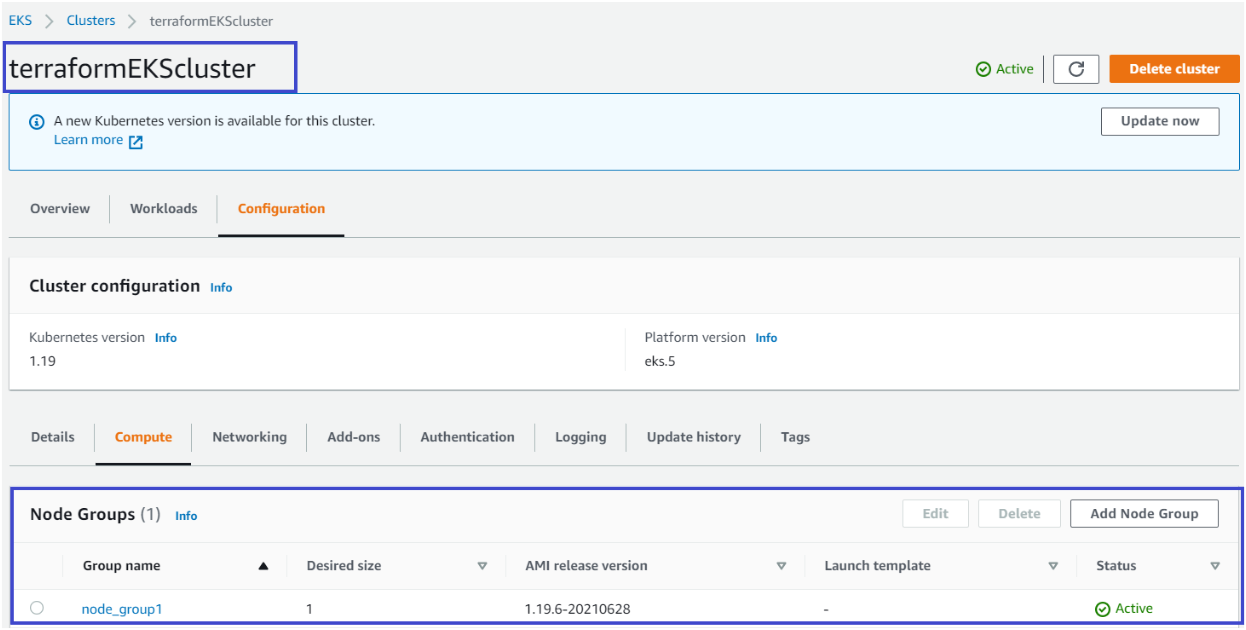Open Info link beside Cluster configuration
1246x630 pixels.
point(221,288)
